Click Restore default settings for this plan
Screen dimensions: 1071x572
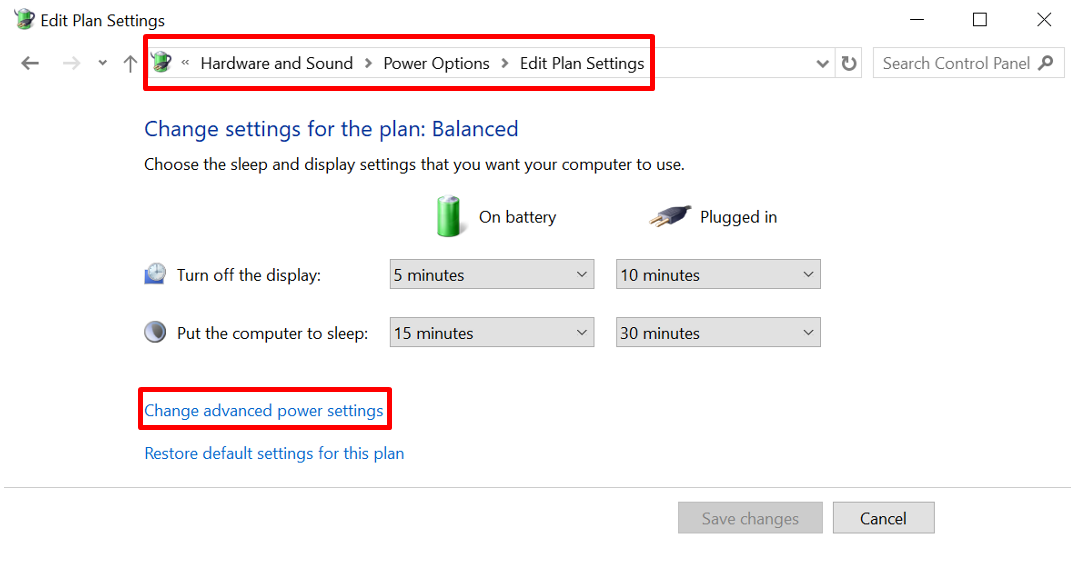click(274, 453)
